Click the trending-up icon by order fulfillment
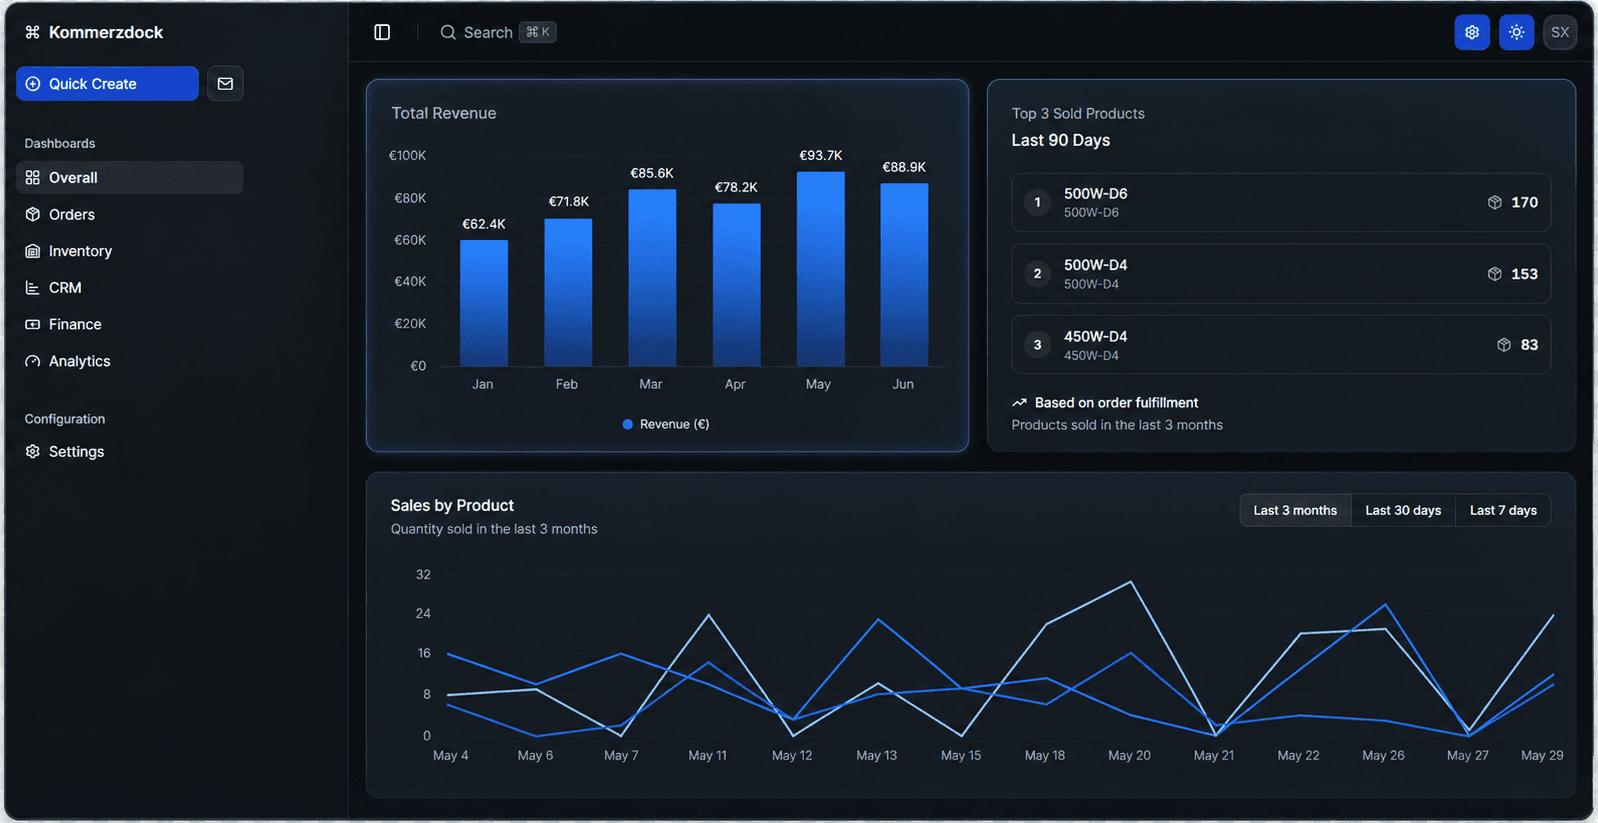This screenshot has height=823, width=1598. point(1019,403)
